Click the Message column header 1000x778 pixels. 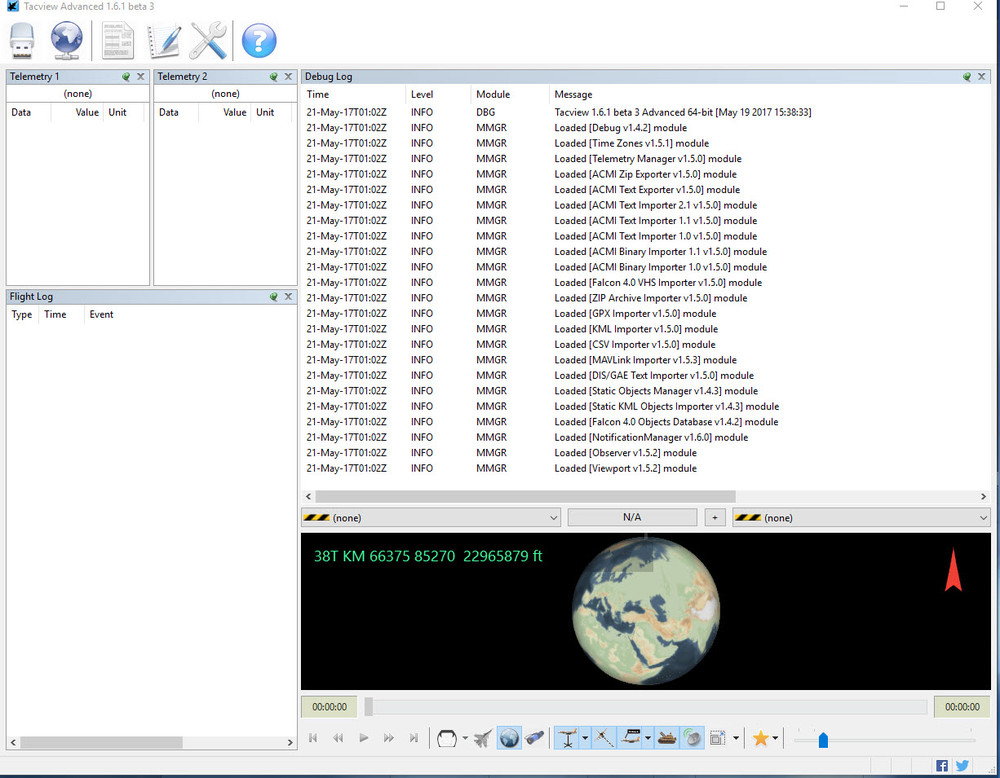pos(573,94)
